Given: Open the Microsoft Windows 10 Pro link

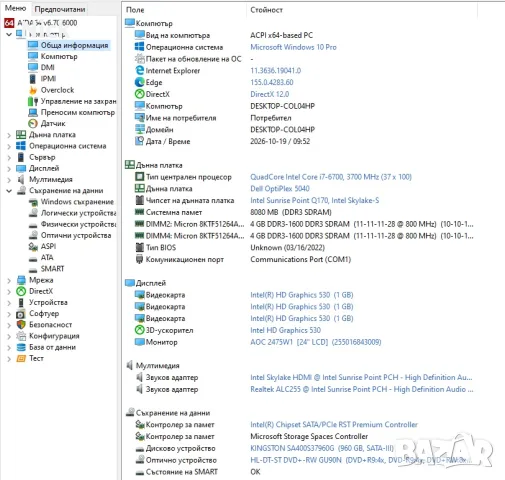Looking at the screenshot, I should [293, 47].
